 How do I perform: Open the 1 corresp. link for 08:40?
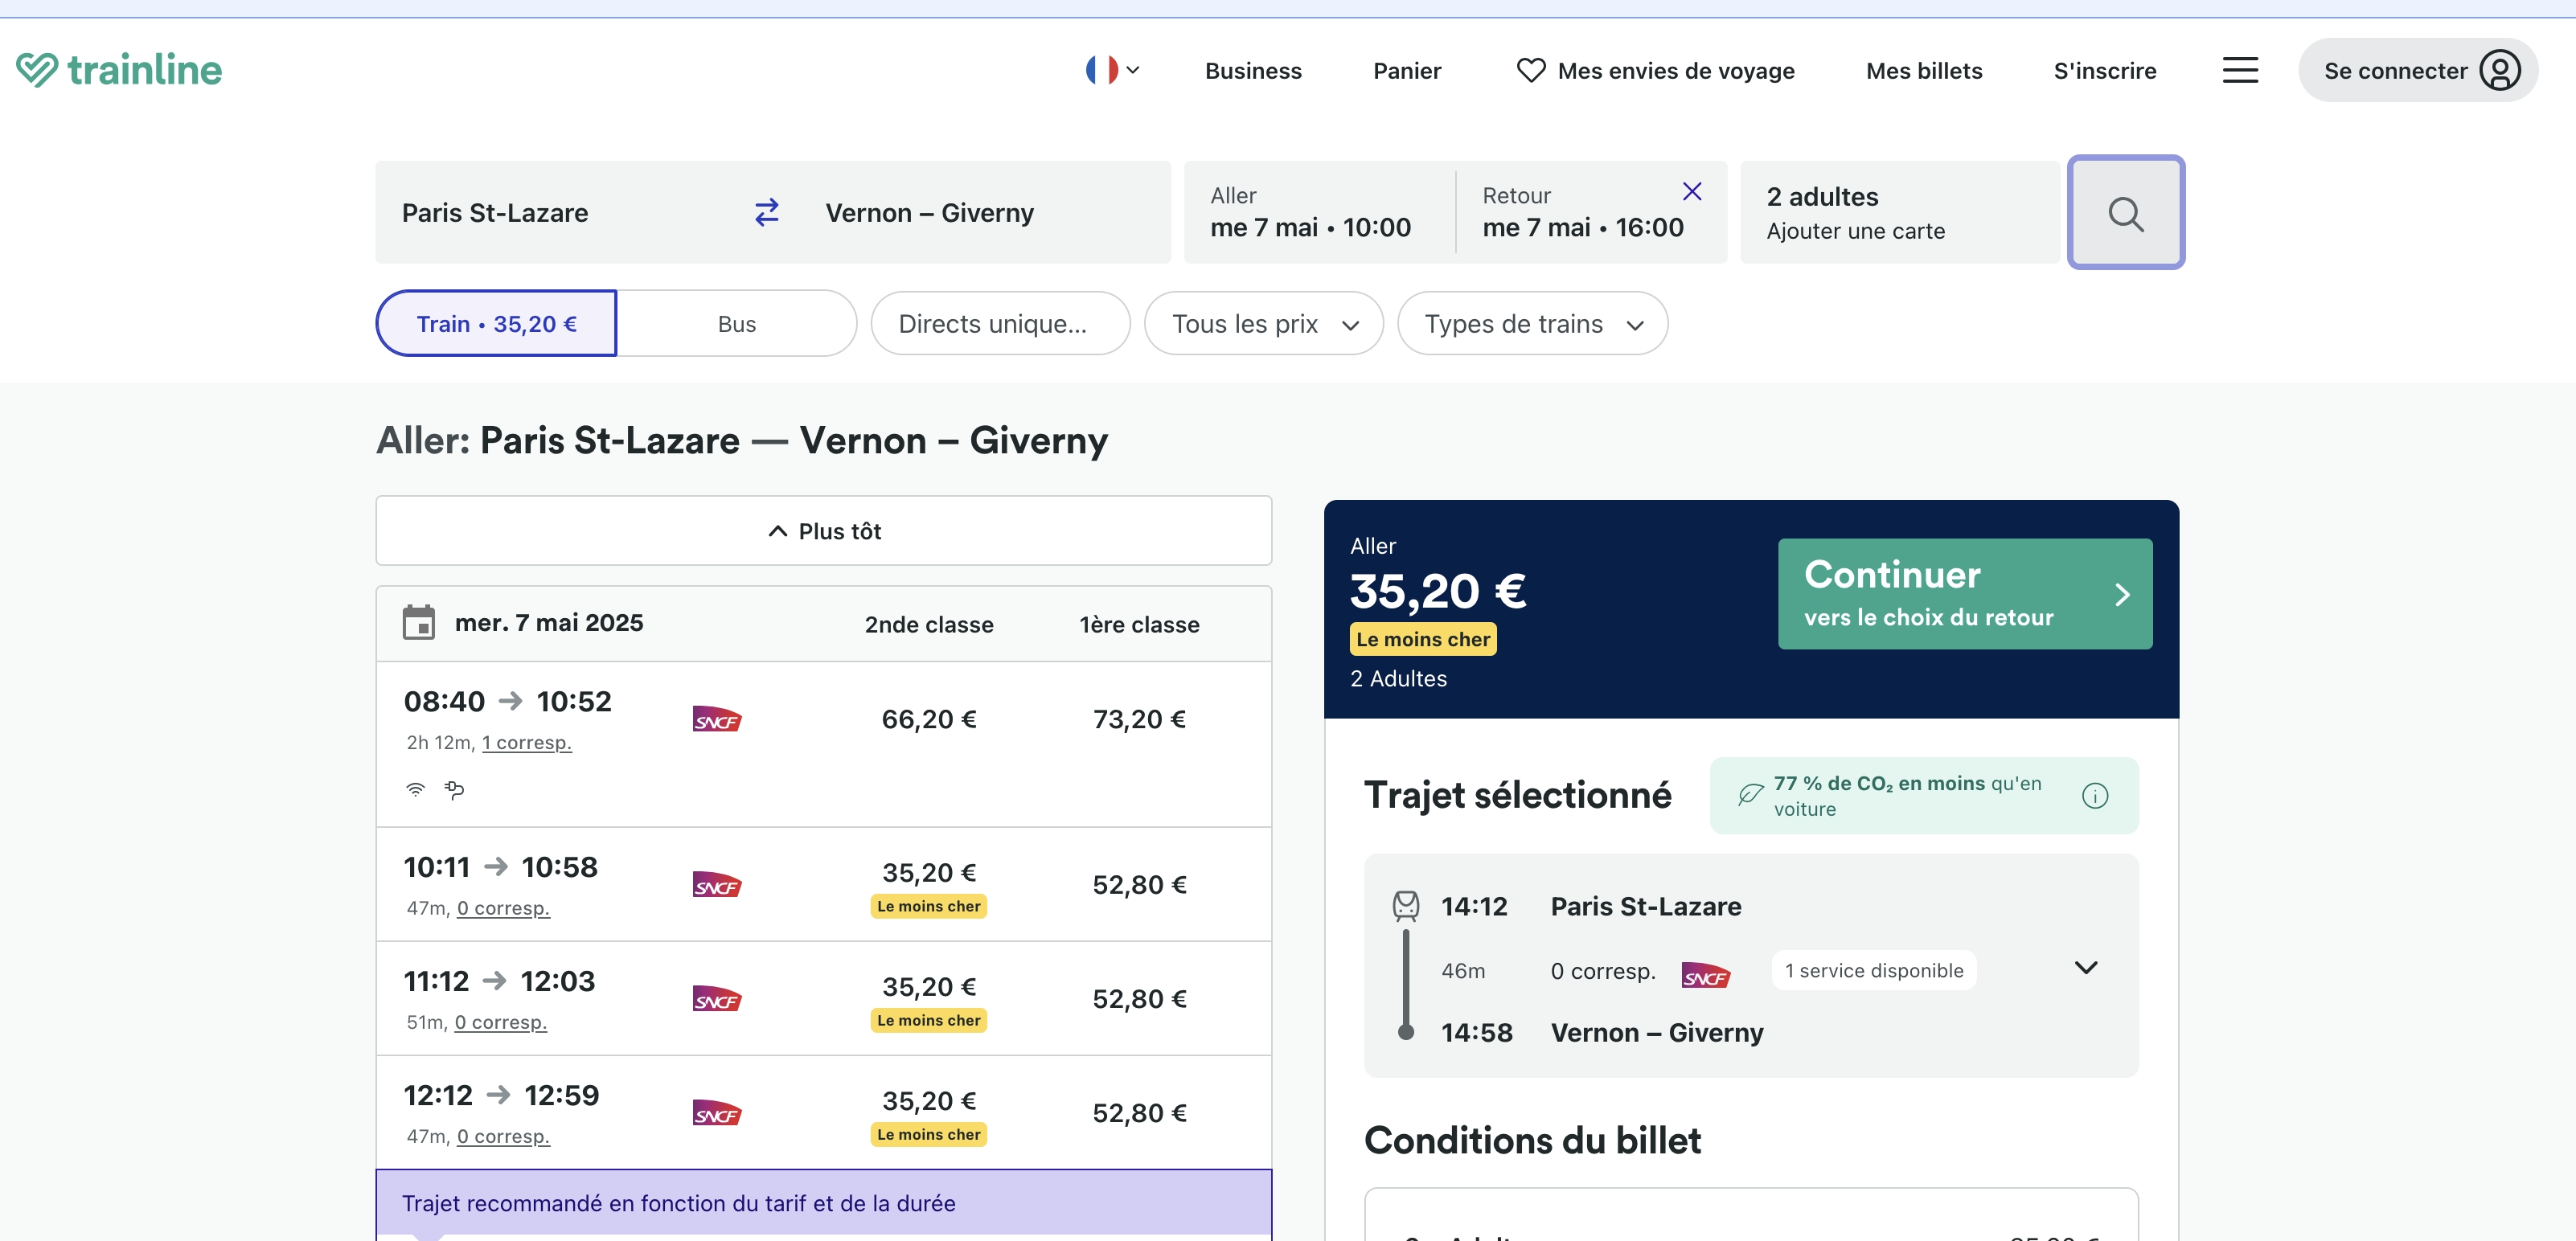(x=527, y=742)
